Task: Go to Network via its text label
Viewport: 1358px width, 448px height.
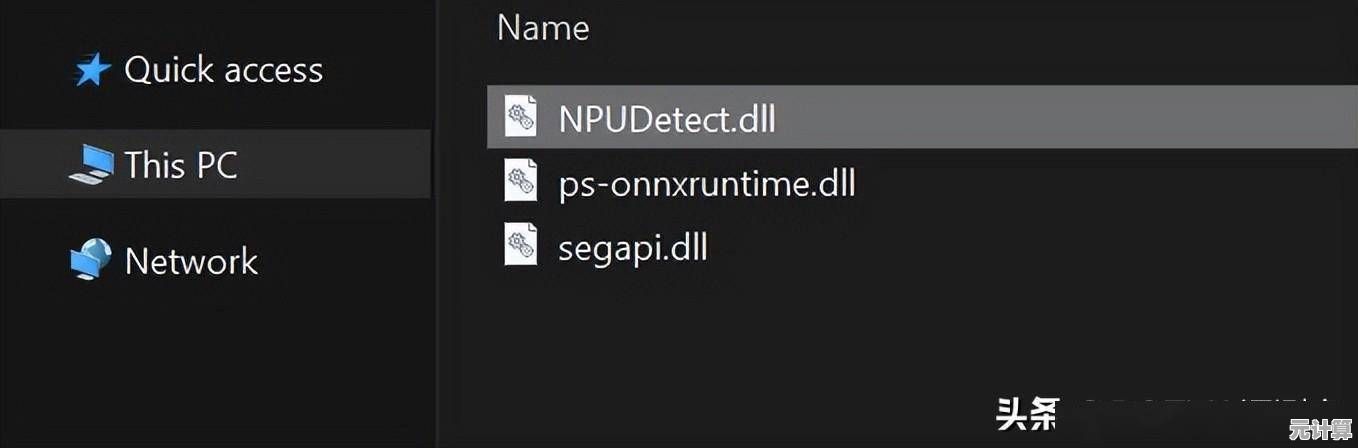Action: coord(191,261)
